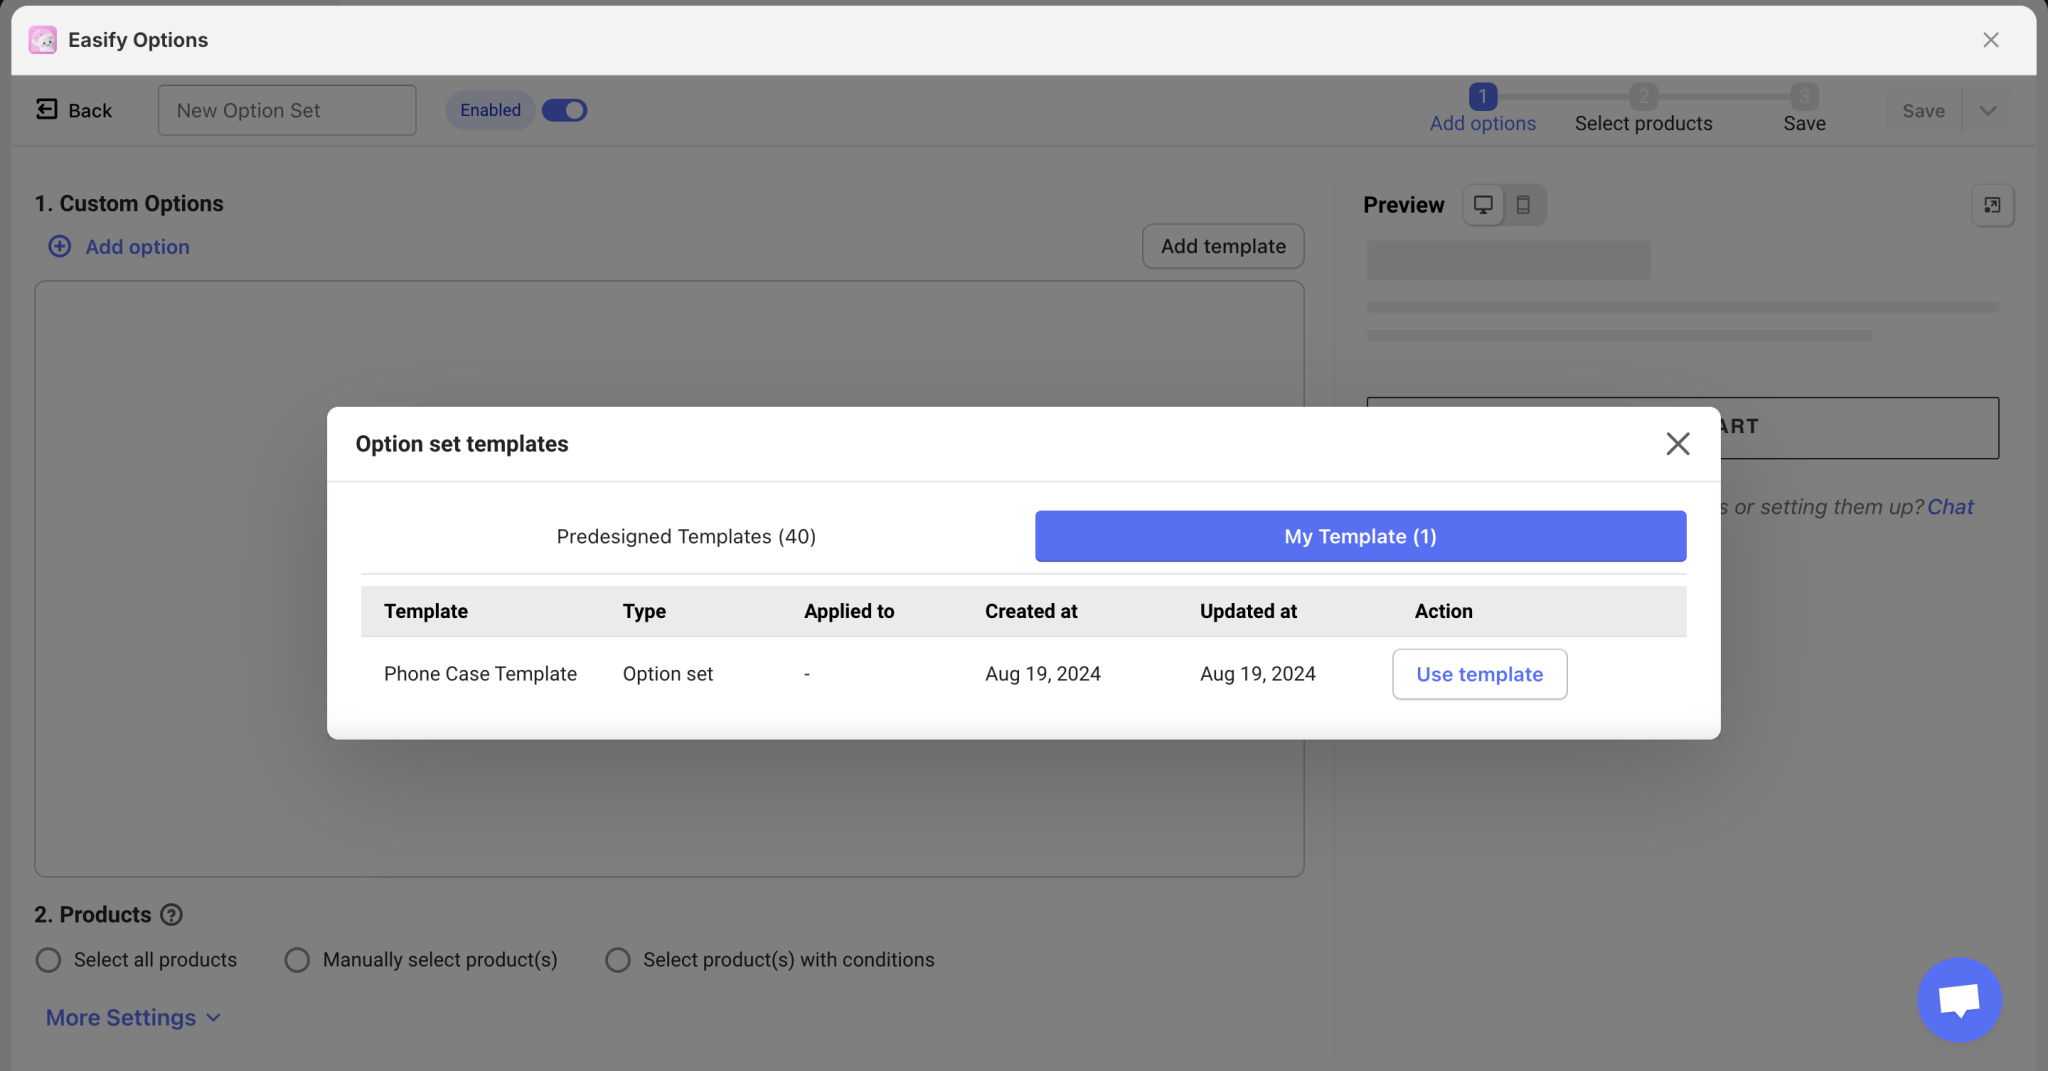Use the Phone Case Template

click(1478, 674)
